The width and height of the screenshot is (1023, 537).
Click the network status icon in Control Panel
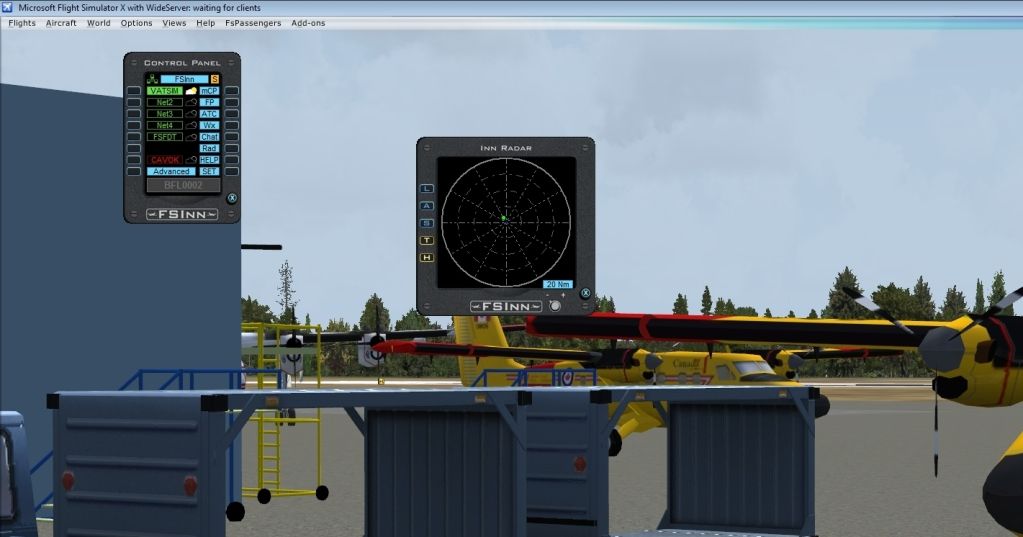pos(153,79)
